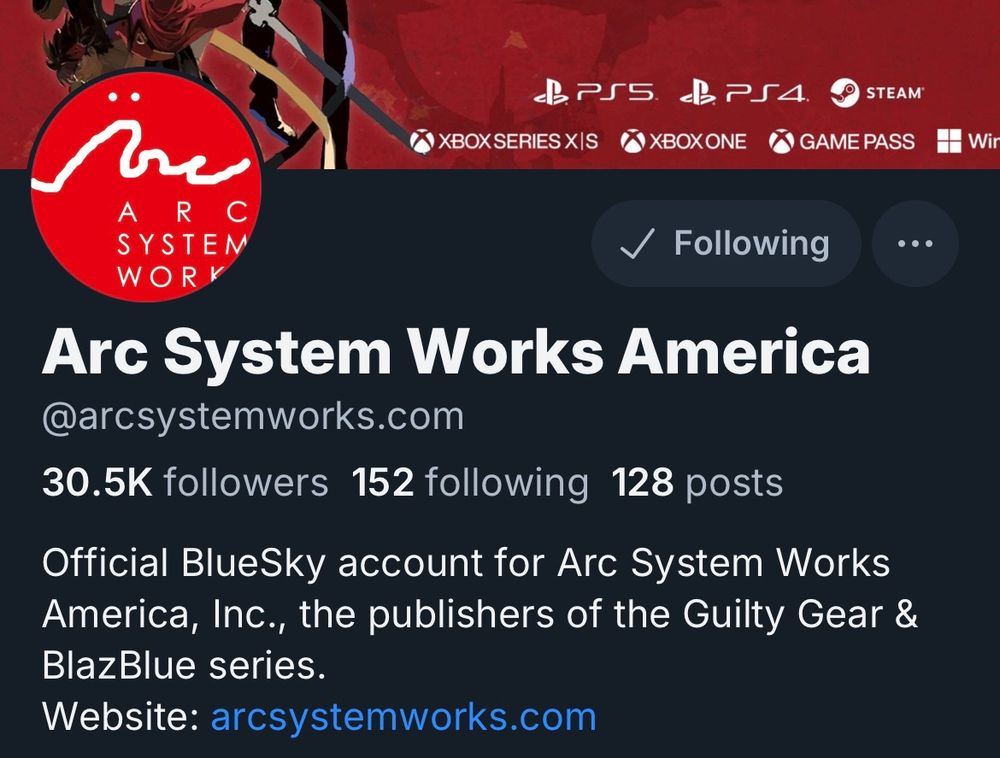The height and width of the screenshot is (758, 1000).
Task: Click the Arc System Works America display name
Action: pyautogui.click(x=456, y=353)
